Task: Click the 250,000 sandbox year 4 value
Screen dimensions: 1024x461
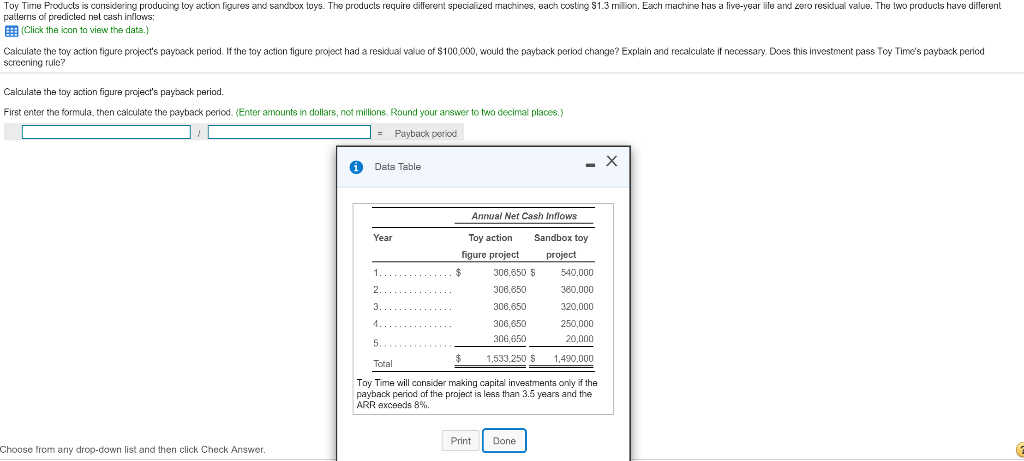Action: click(577, 324)
